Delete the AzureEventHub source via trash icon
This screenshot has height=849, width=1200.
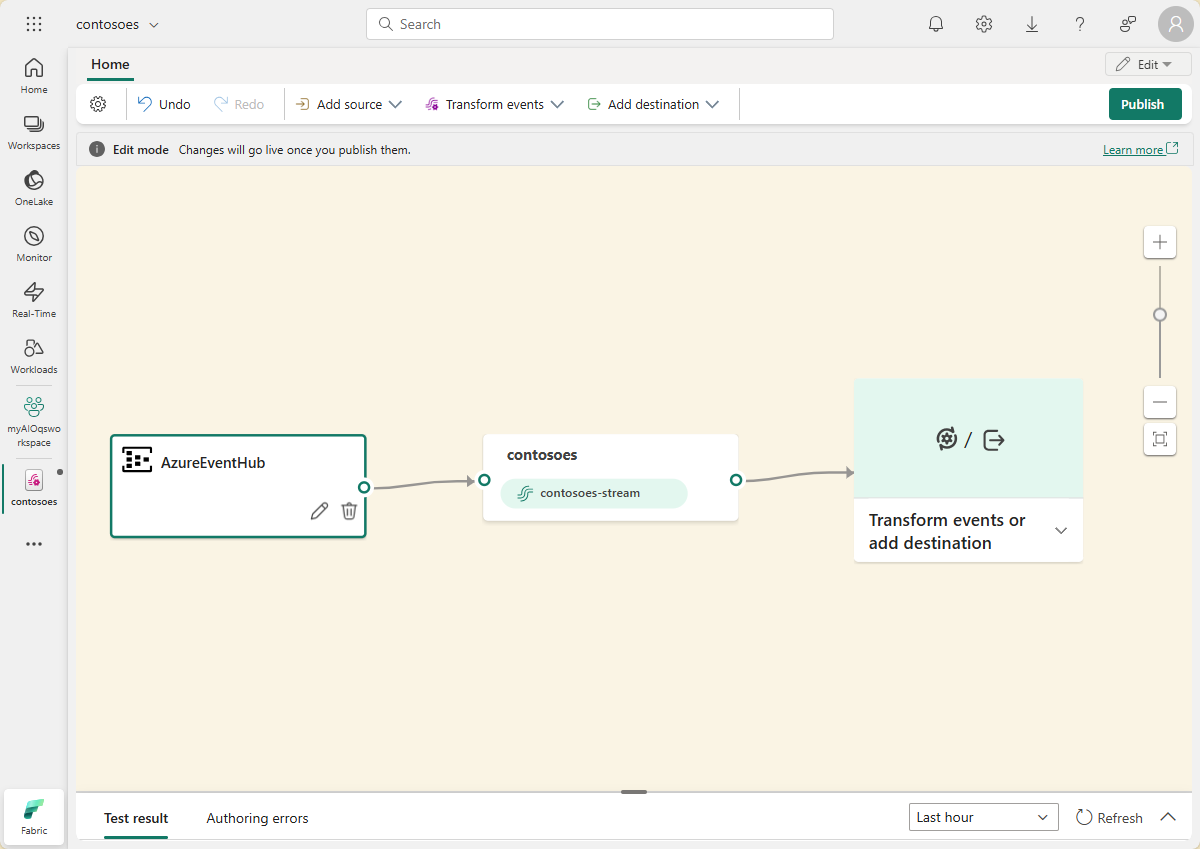click(349, 510)
